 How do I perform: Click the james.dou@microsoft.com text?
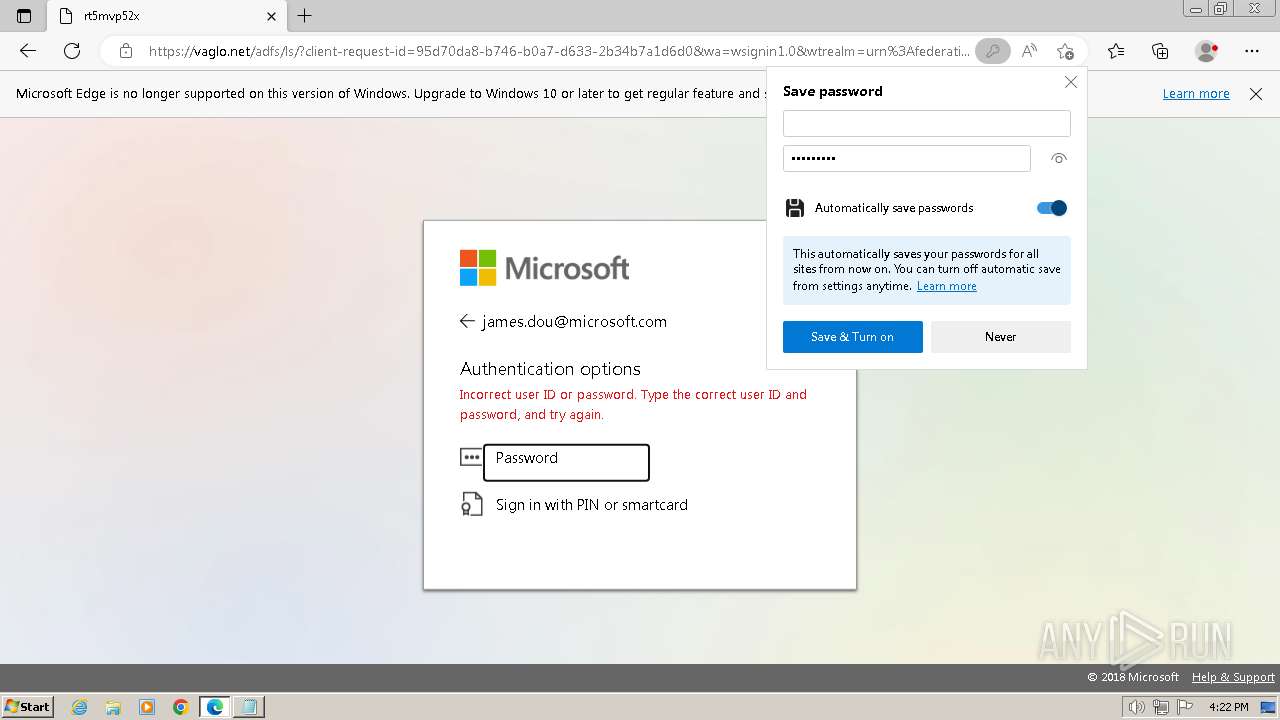(x=574, y=321)
